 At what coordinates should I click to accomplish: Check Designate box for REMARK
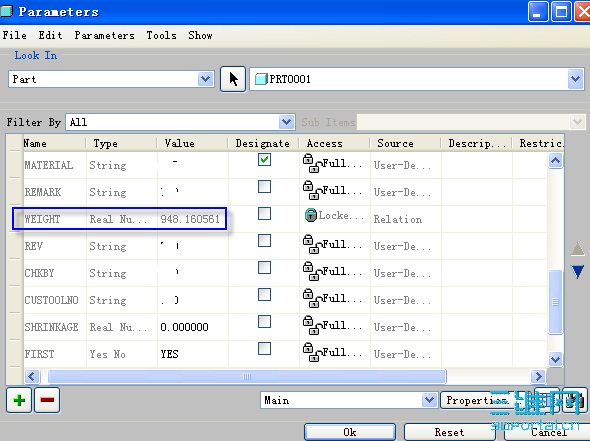coord(265,187)
